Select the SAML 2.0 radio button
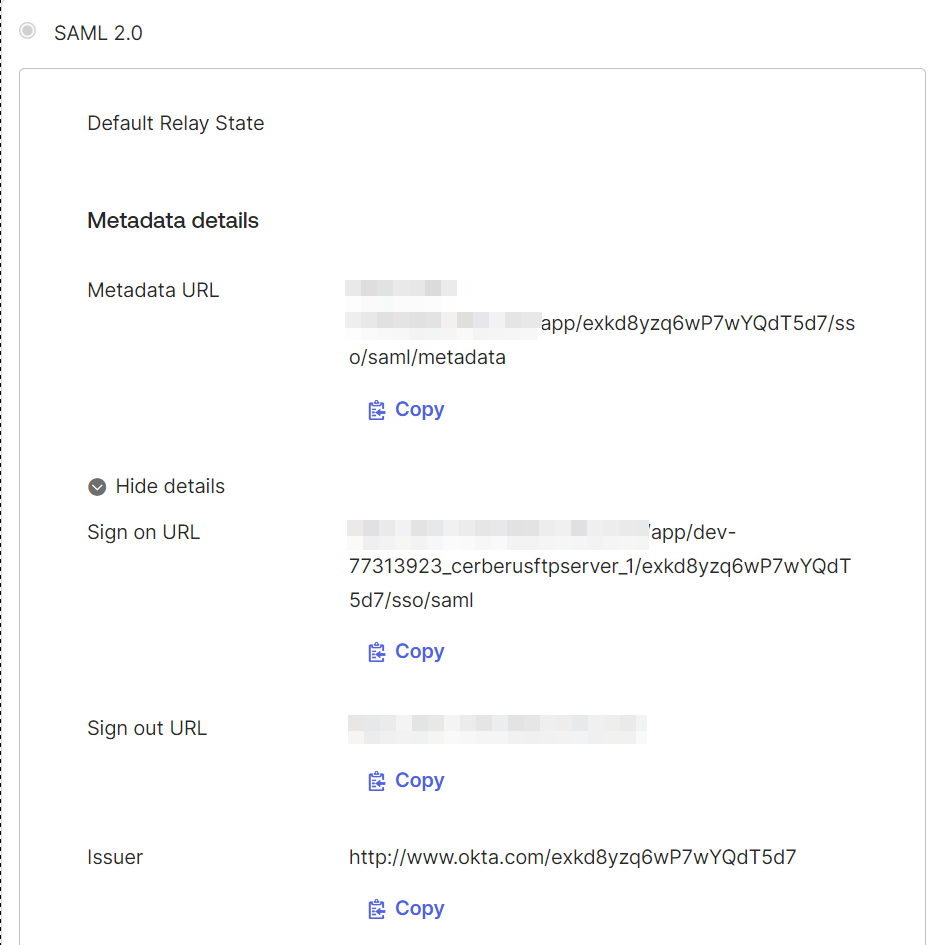The image size is (933, 945). tap(27, 30)
